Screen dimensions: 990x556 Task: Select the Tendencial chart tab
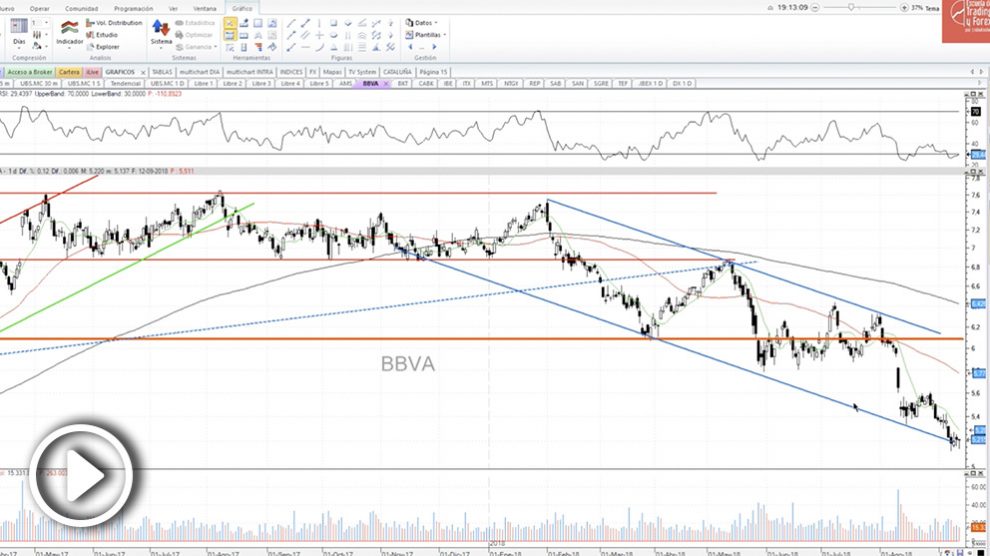[x=125, y=83]
